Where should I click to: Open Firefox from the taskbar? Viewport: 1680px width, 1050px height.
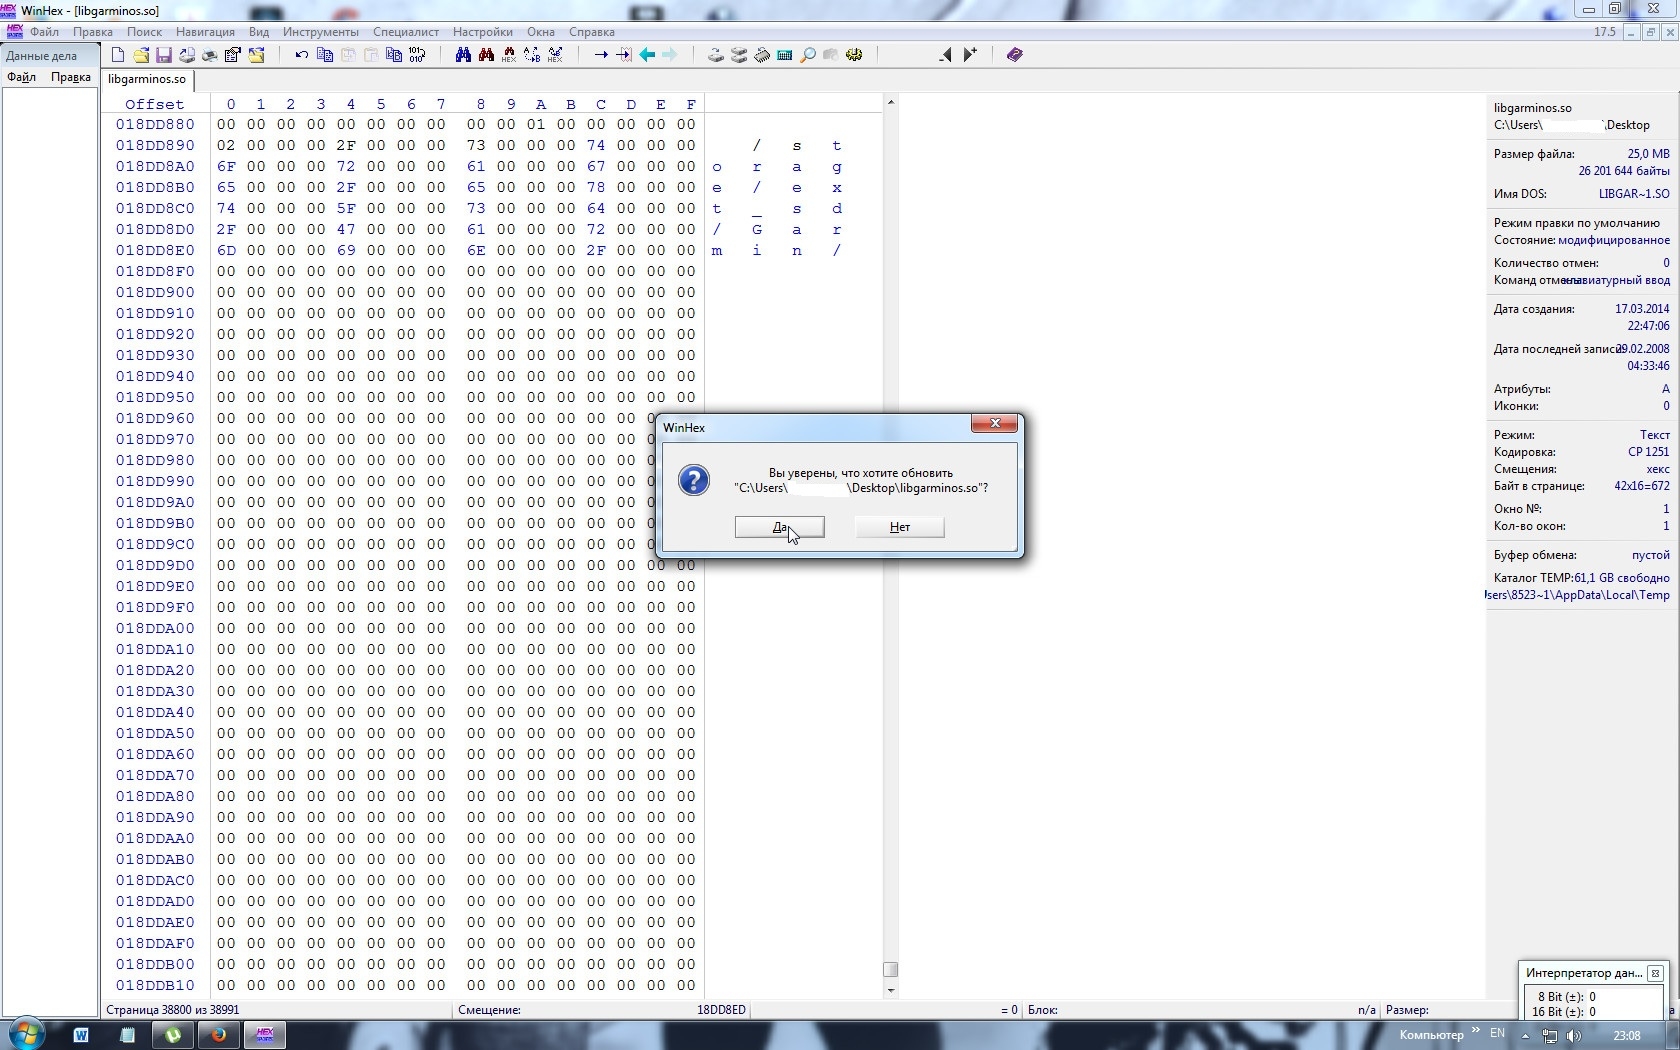coord(219,1035)
